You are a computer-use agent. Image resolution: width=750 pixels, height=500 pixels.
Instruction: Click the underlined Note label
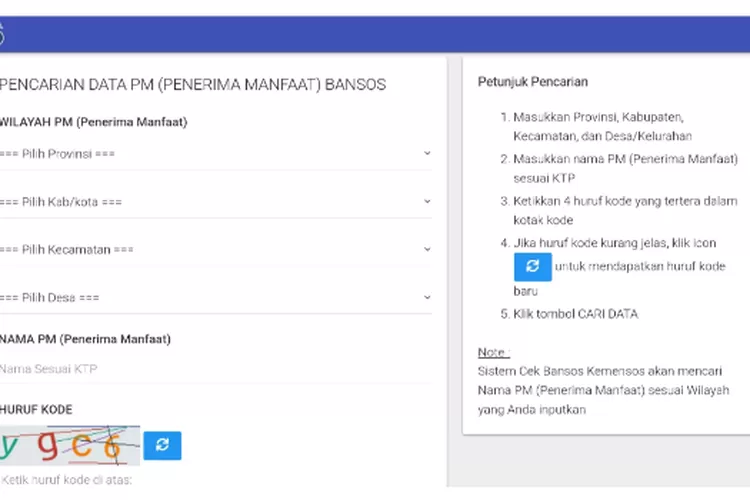pos(494,353)
